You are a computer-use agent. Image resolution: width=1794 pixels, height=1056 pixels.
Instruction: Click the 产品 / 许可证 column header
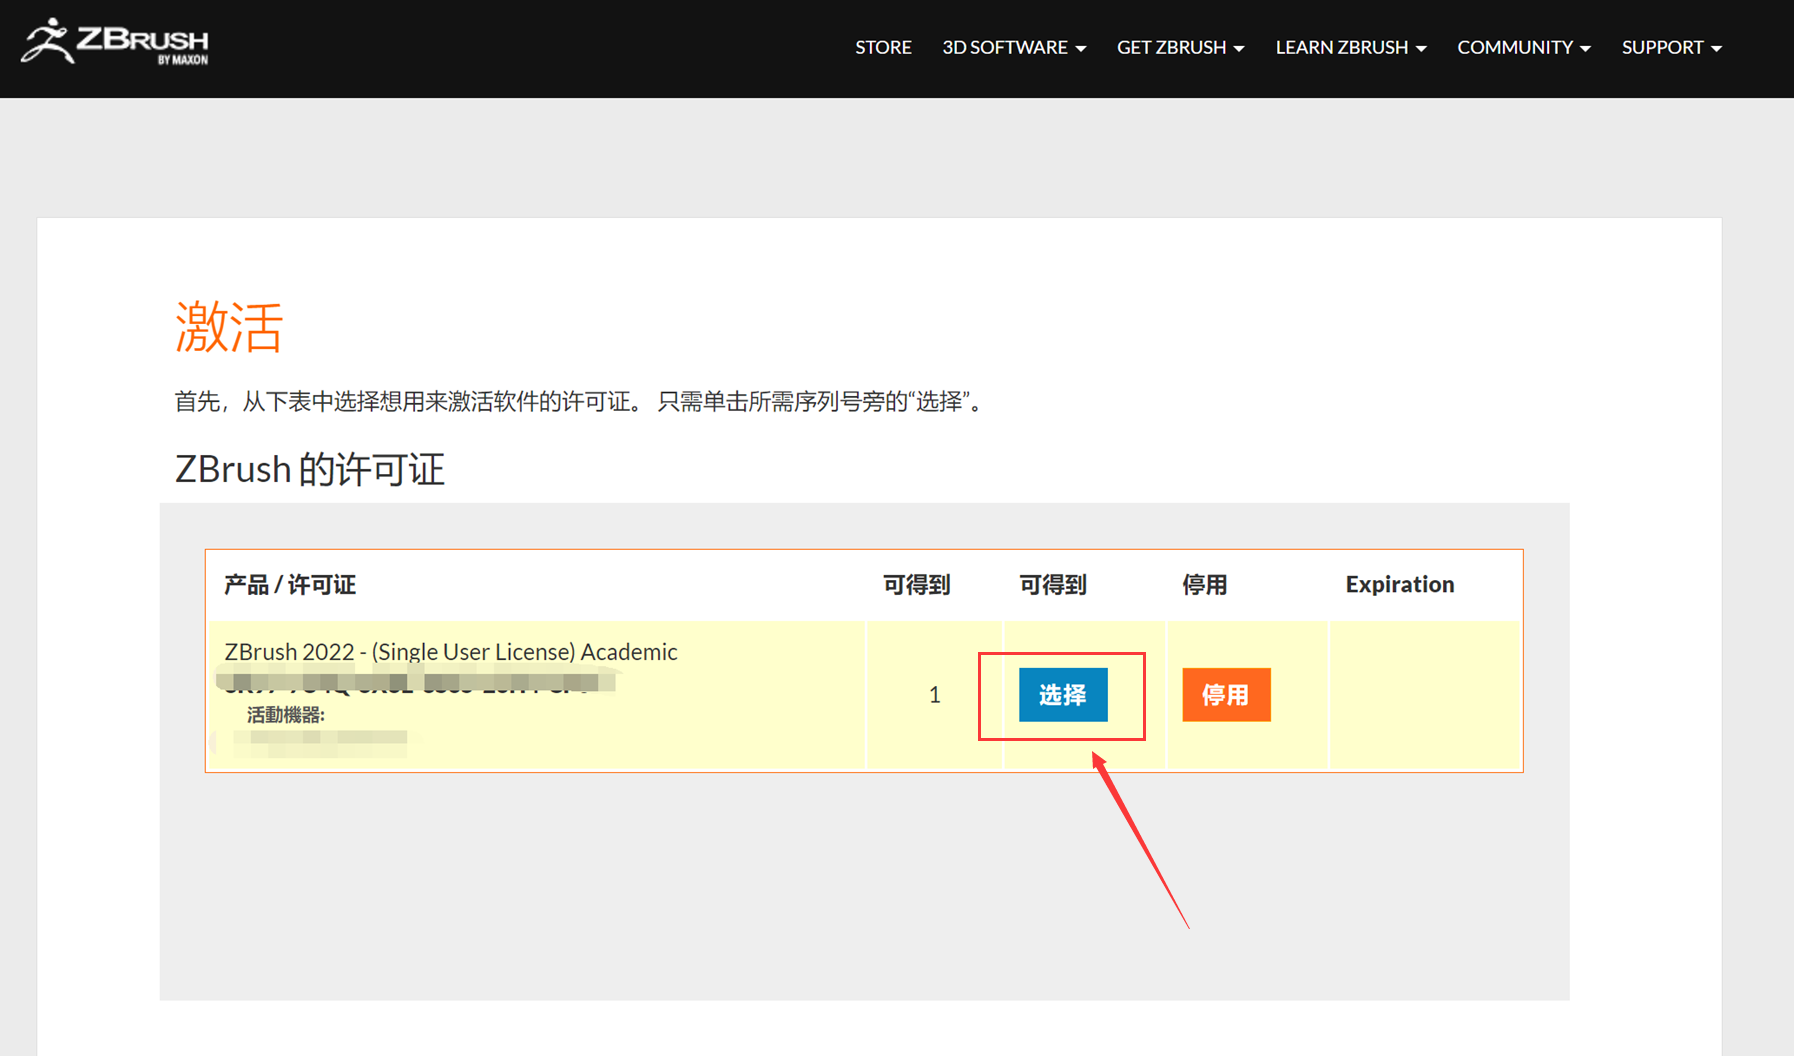click(290, 585)
